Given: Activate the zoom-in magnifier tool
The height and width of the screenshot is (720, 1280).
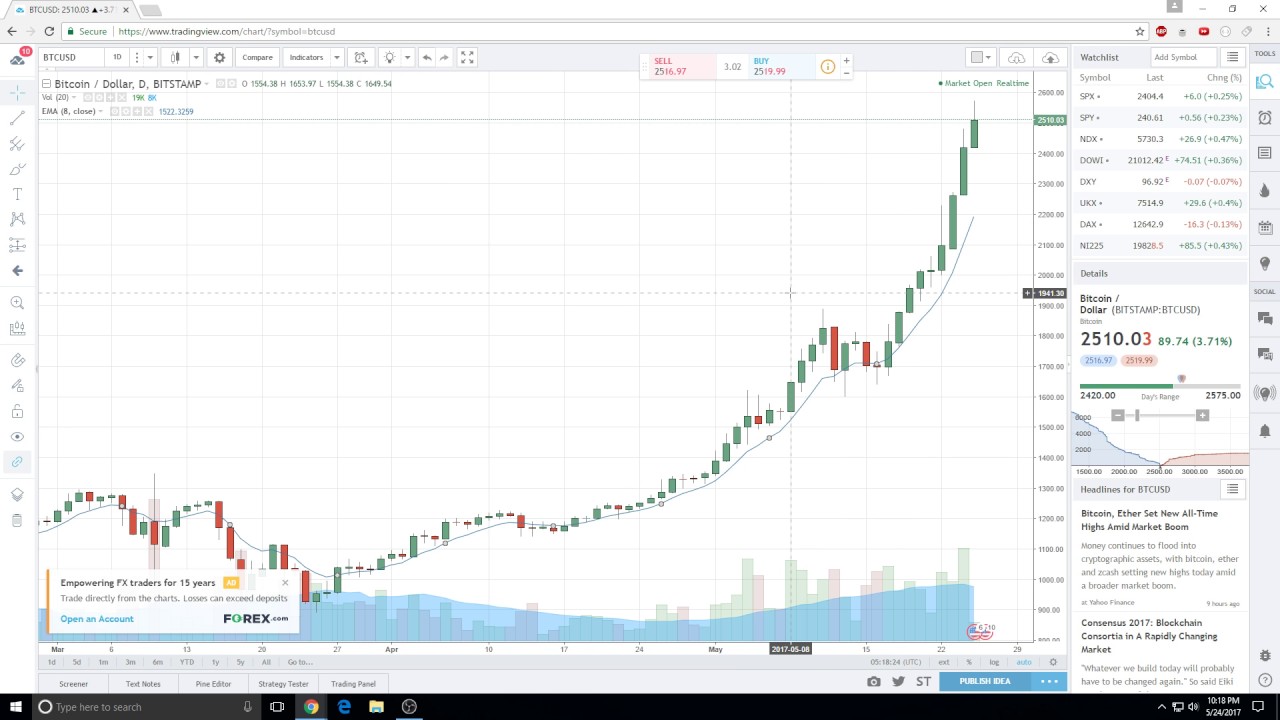Looking at the screenshot, I should 17,302.
